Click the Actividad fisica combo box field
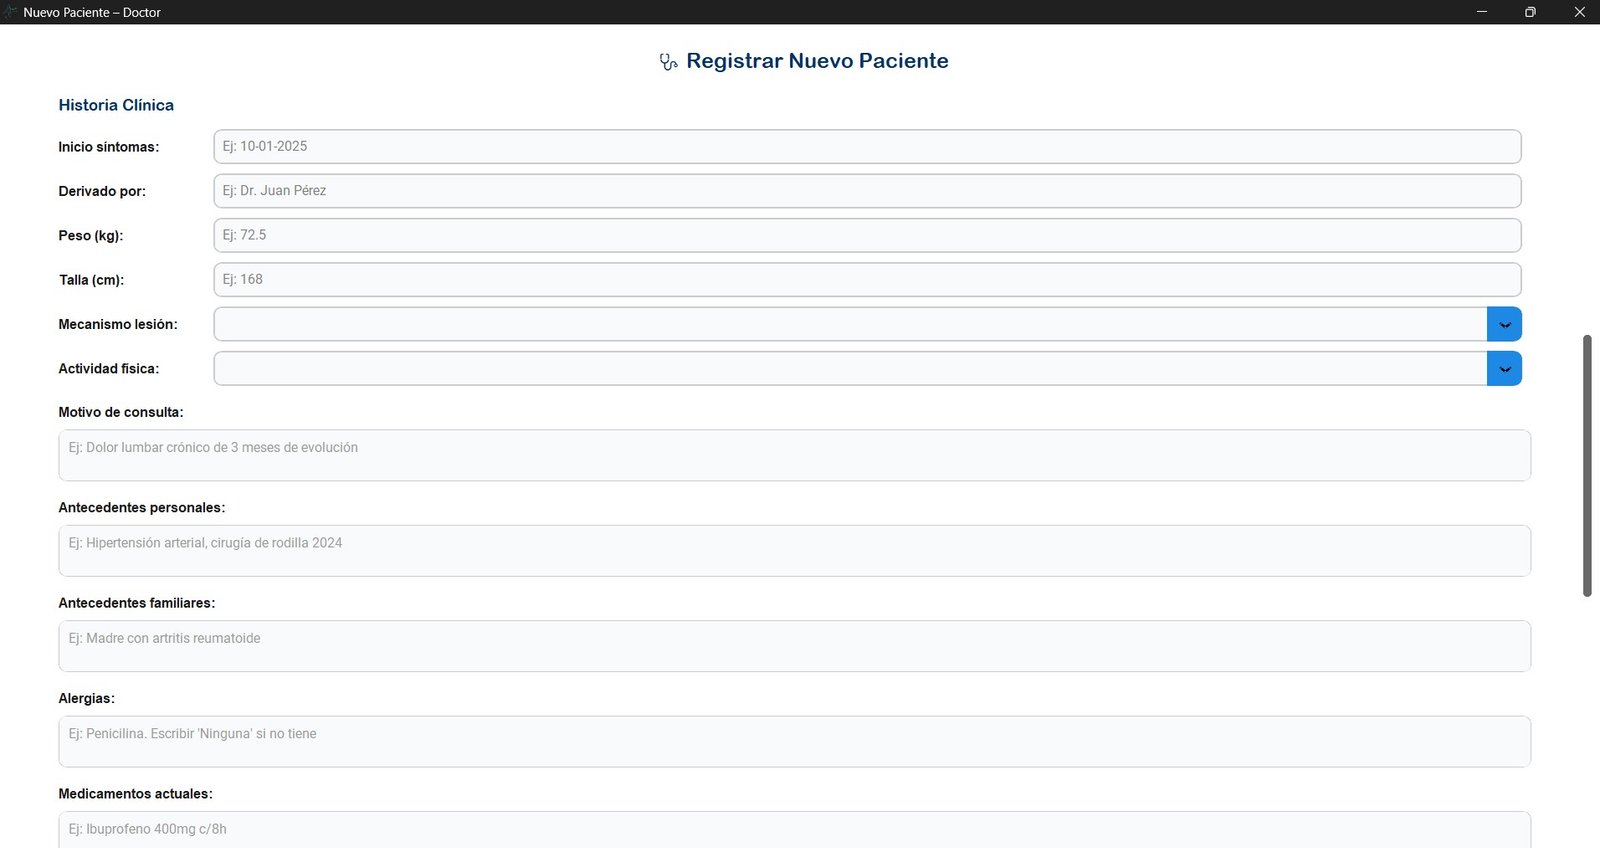Viewport: 1600px width, 848px height. tap(850, 369)
